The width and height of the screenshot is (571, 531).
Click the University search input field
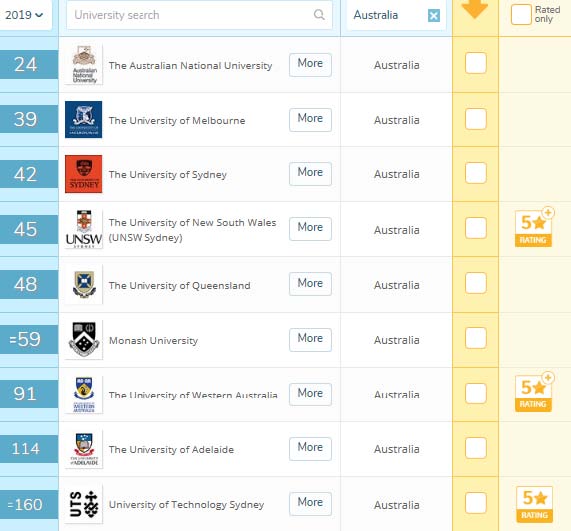[199, 15]
